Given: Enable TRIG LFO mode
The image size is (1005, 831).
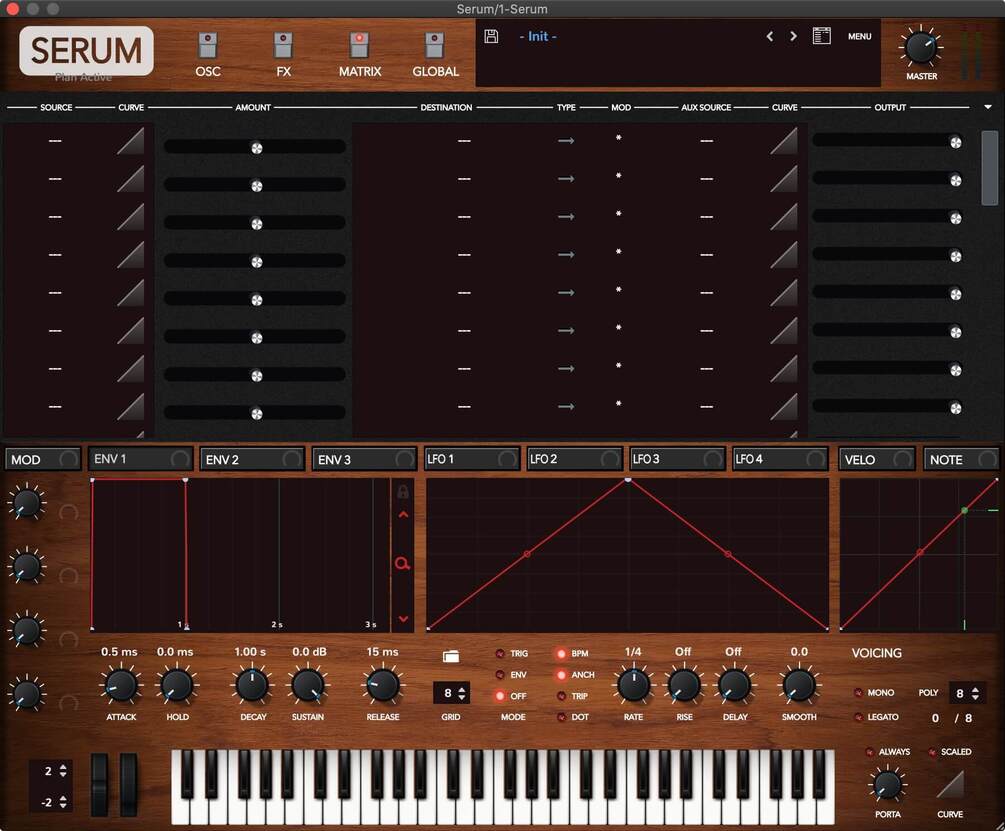Looking at the screenshot, I should pyautogui.click(x=500, y=654).
